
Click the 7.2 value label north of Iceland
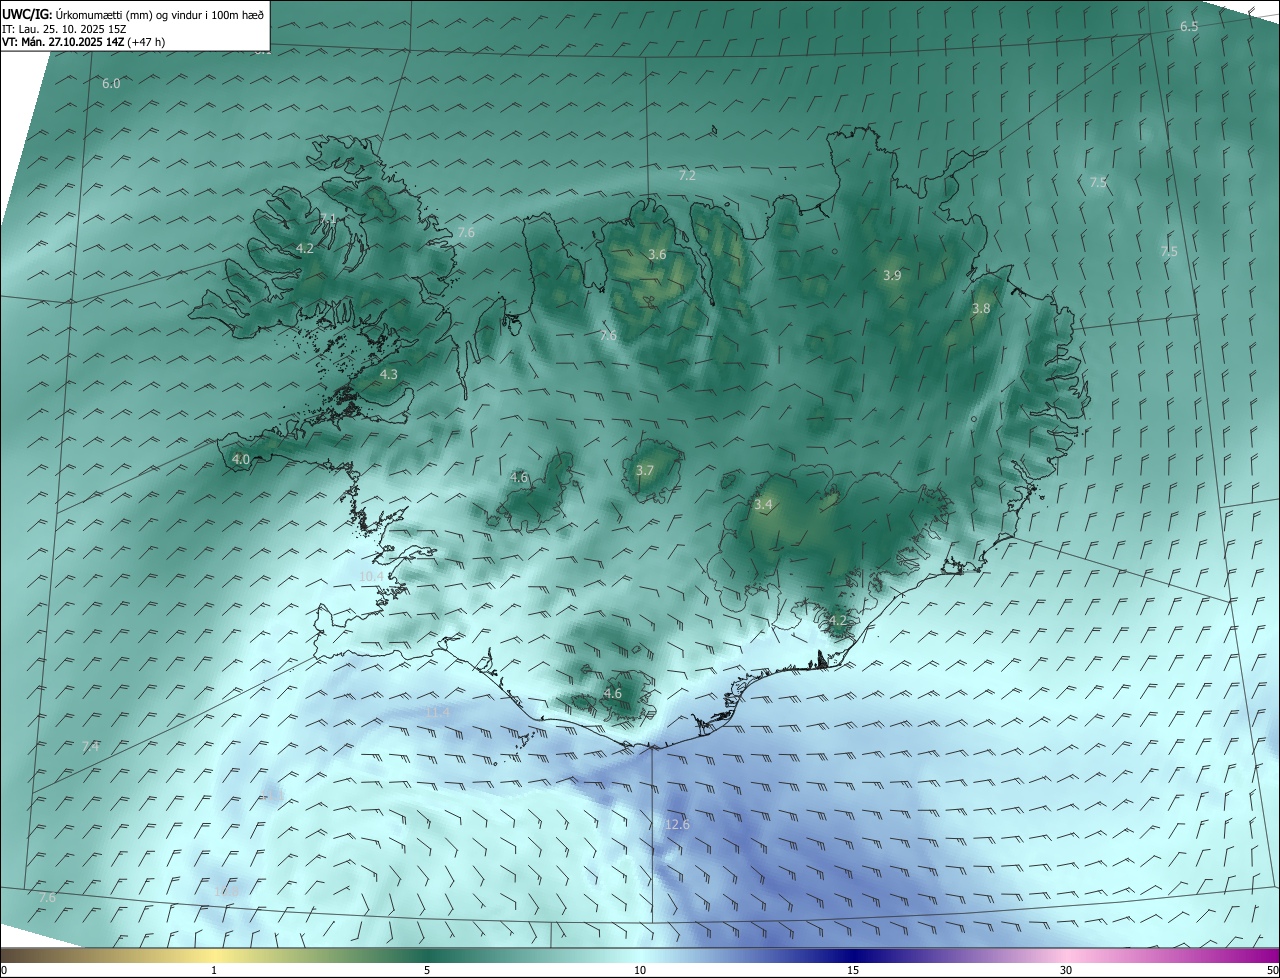(x=687, y=176)
